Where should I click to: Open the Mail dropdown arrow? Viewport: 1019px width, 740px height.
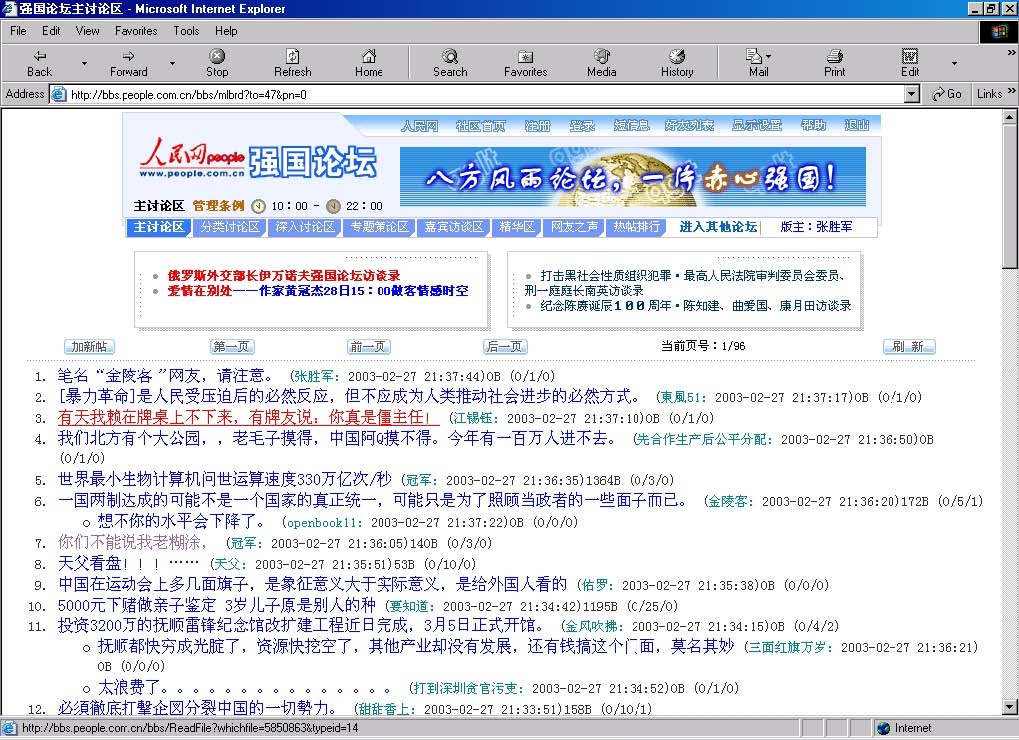pyautogui.click(x=768, y=56)
